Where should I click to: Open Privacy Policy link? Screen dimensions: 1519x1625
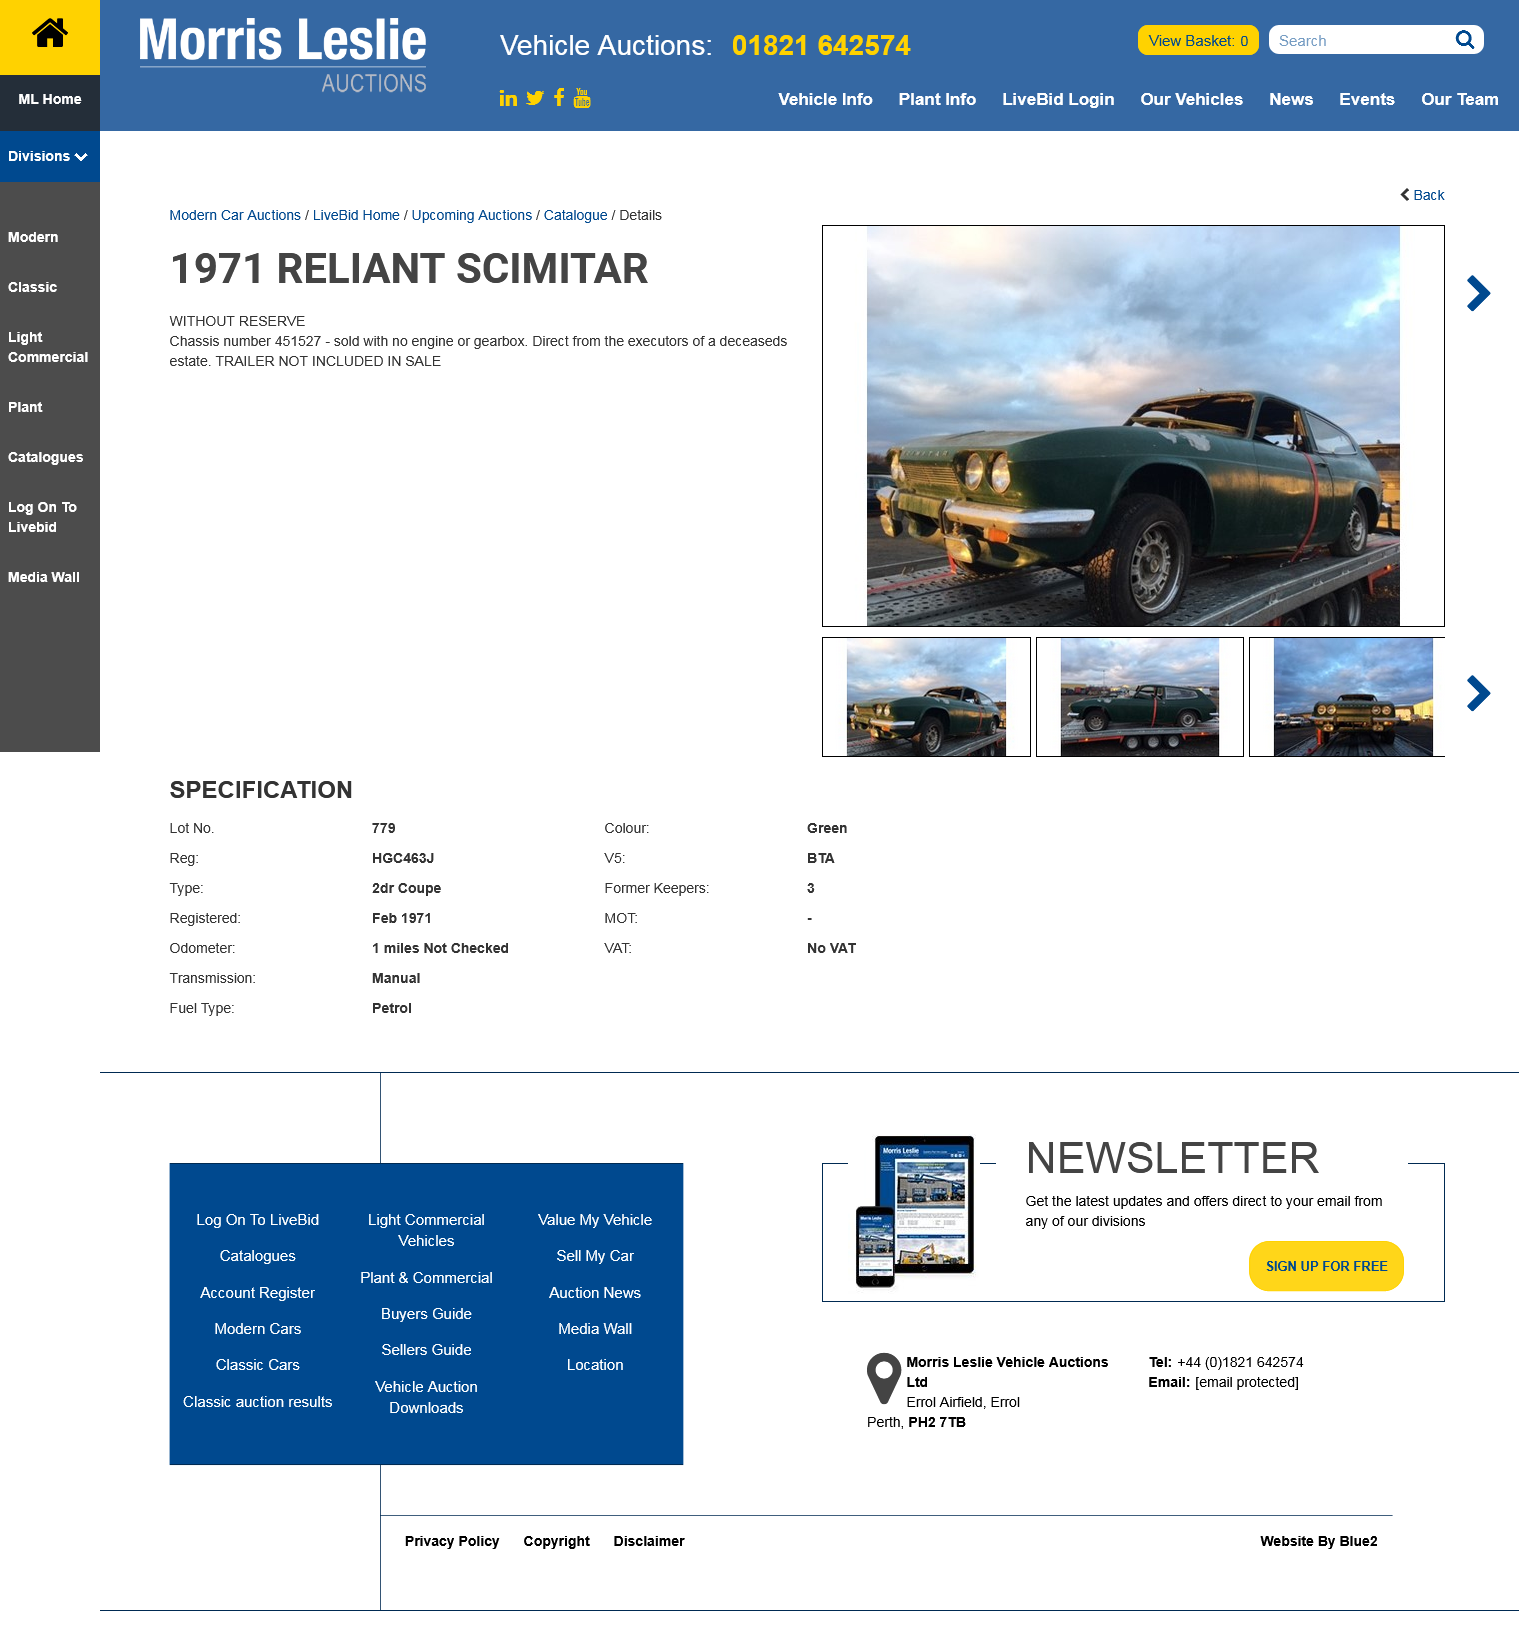(x=452, y=1541)
